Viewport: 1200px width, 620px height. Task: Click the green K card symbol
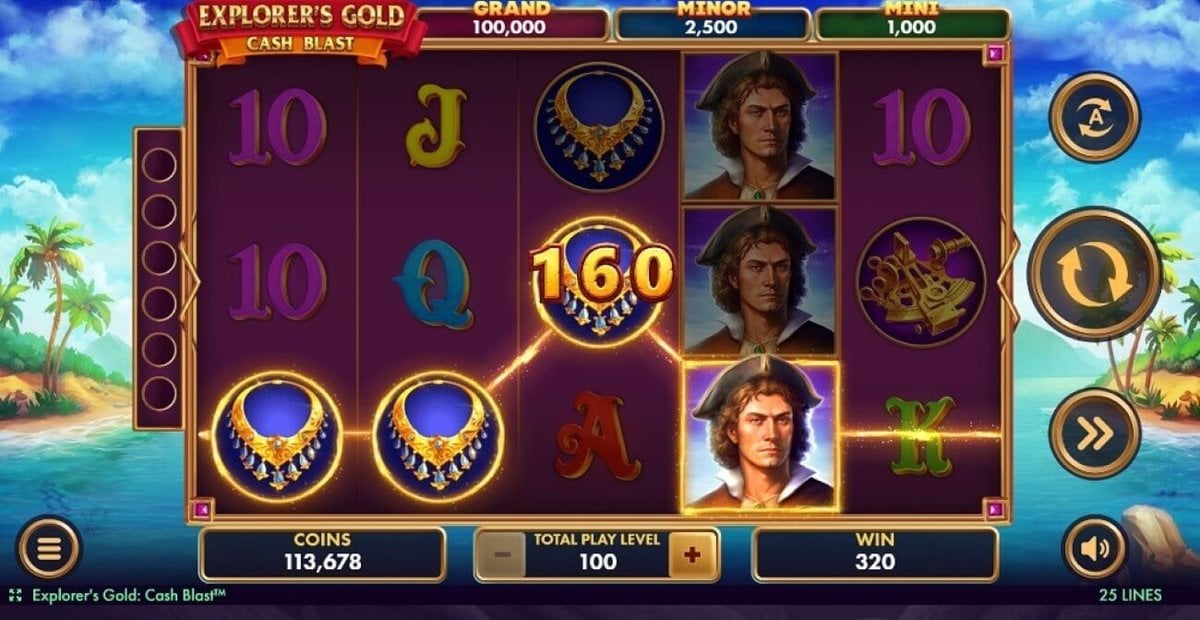coord(920,436)
